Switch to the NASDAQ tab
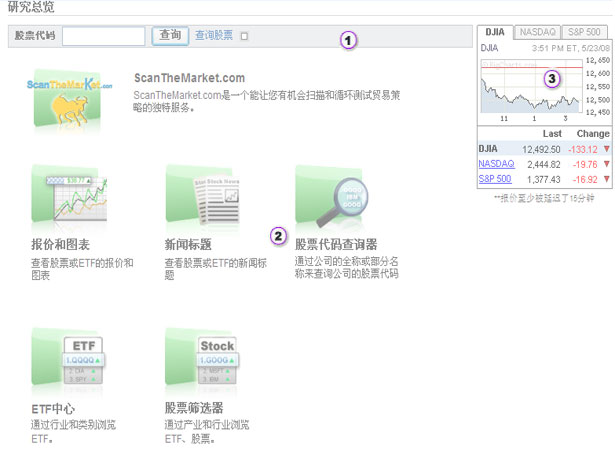This screenshot has height=471, width=615. click(x=537, y=32)
